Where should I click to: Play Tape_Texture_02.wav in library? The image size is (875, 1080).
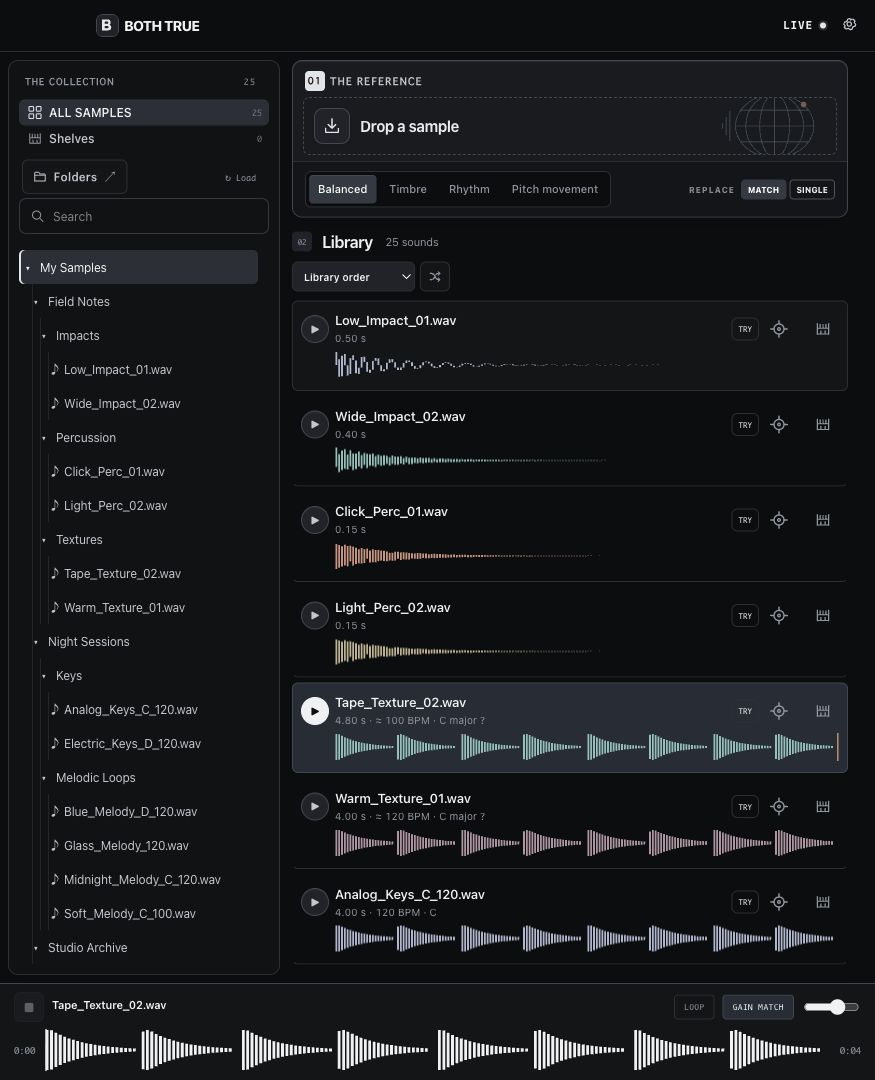pos(315,711)
